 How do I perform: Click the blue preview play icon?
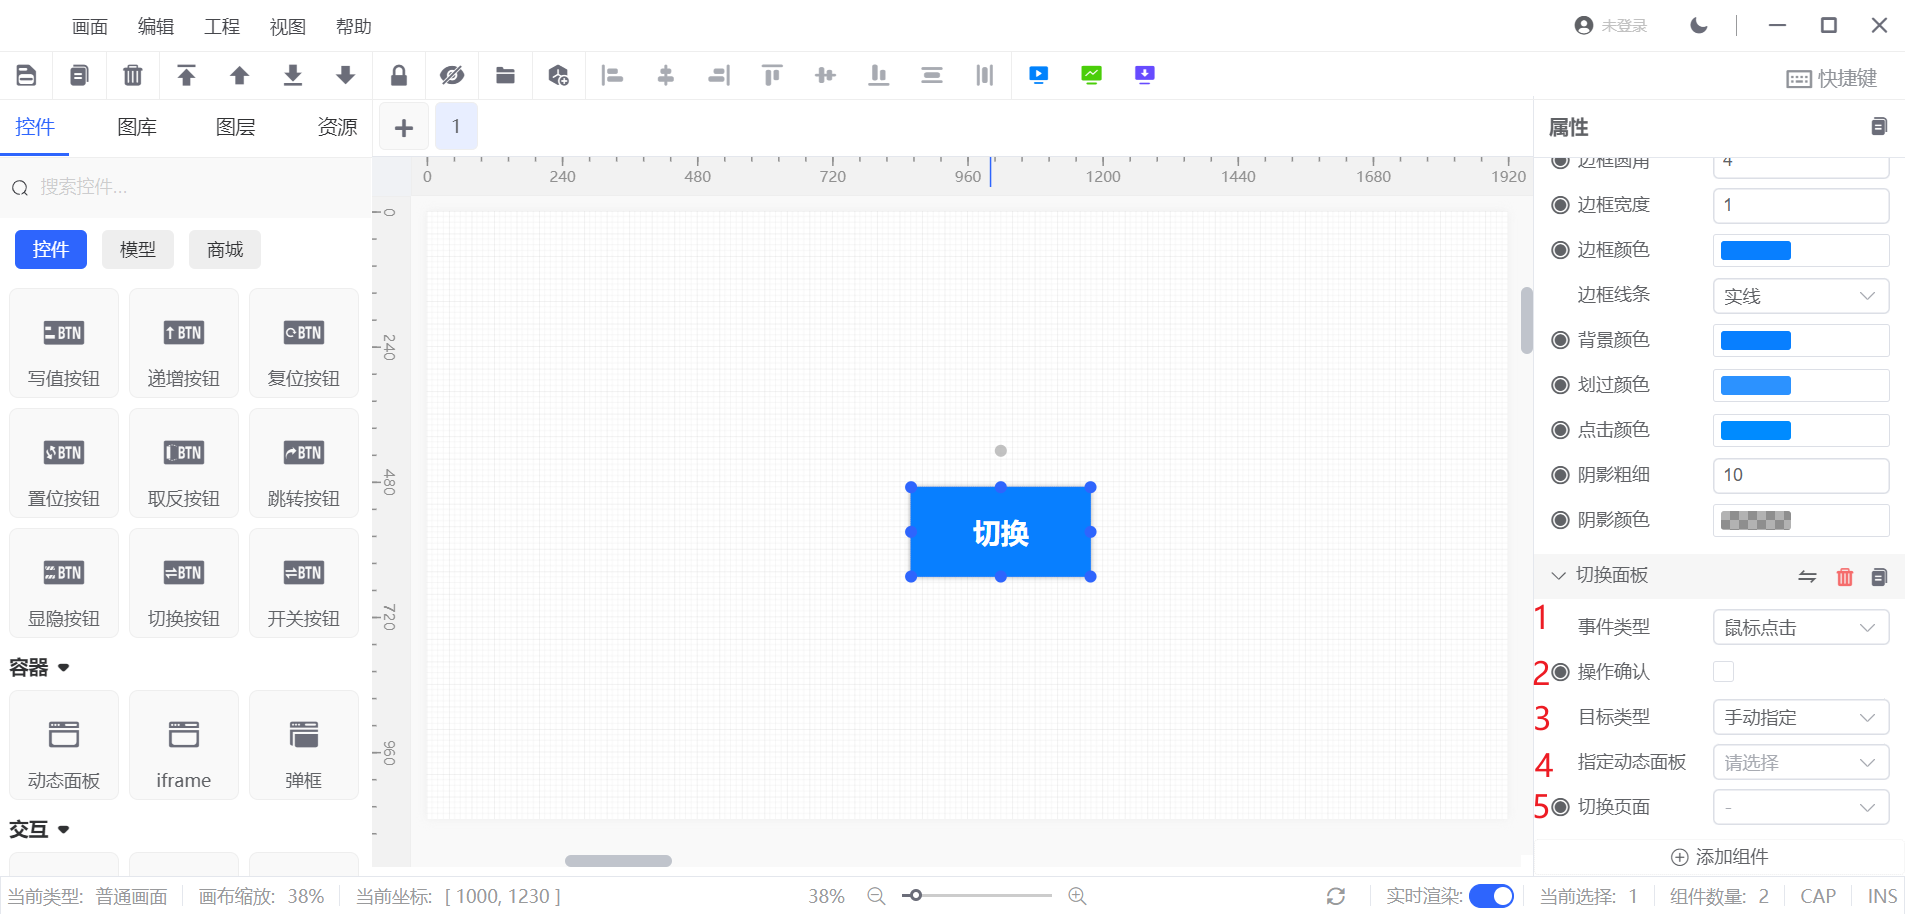pos(1039,75)
